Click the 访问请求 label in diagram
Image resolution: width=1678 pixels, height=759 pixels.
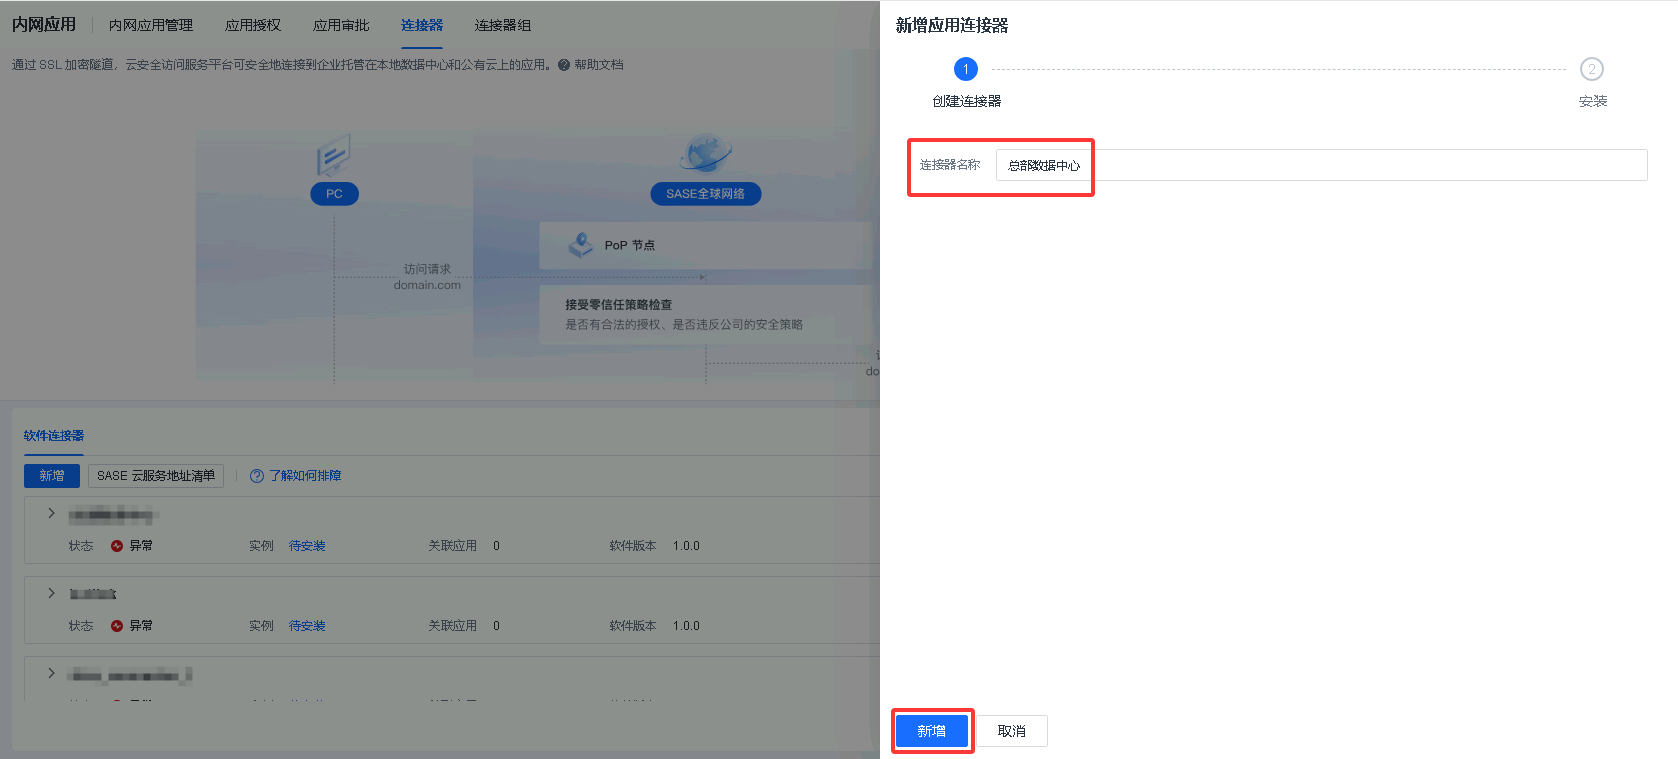click(x=427, y=269)
